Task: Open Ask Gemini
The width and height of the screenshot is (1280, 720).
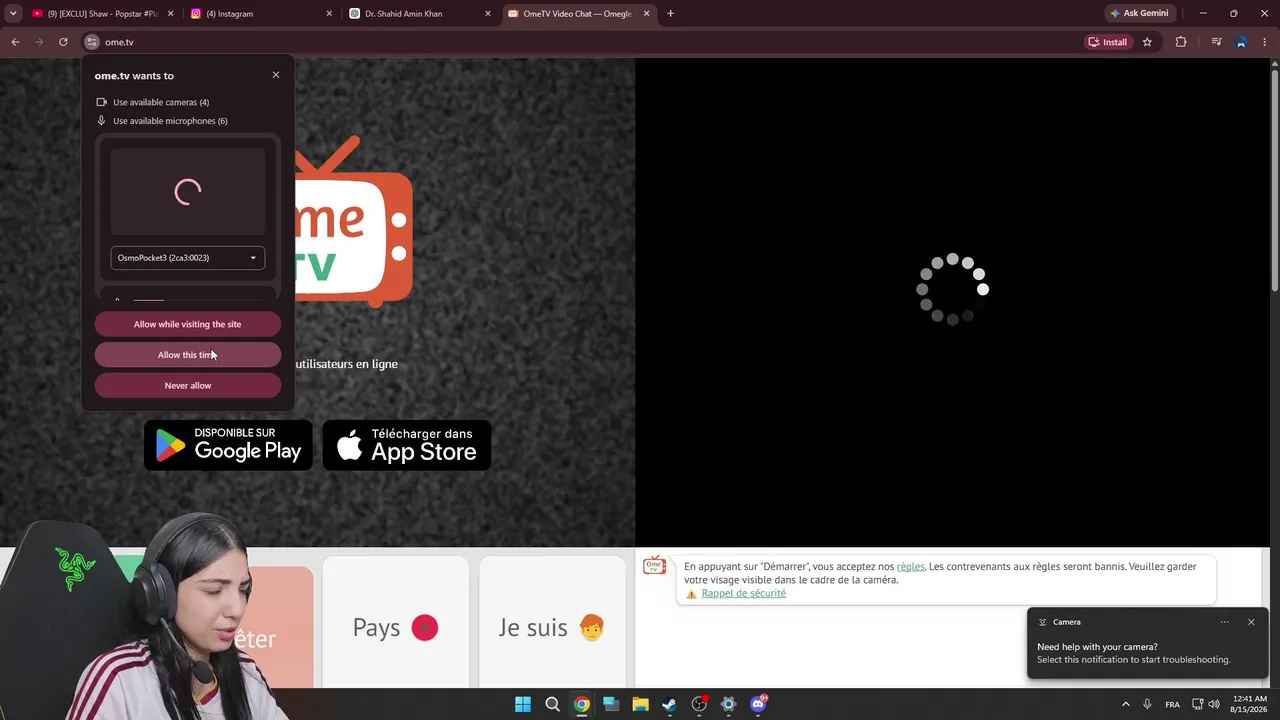Action: coord(1139,14)
